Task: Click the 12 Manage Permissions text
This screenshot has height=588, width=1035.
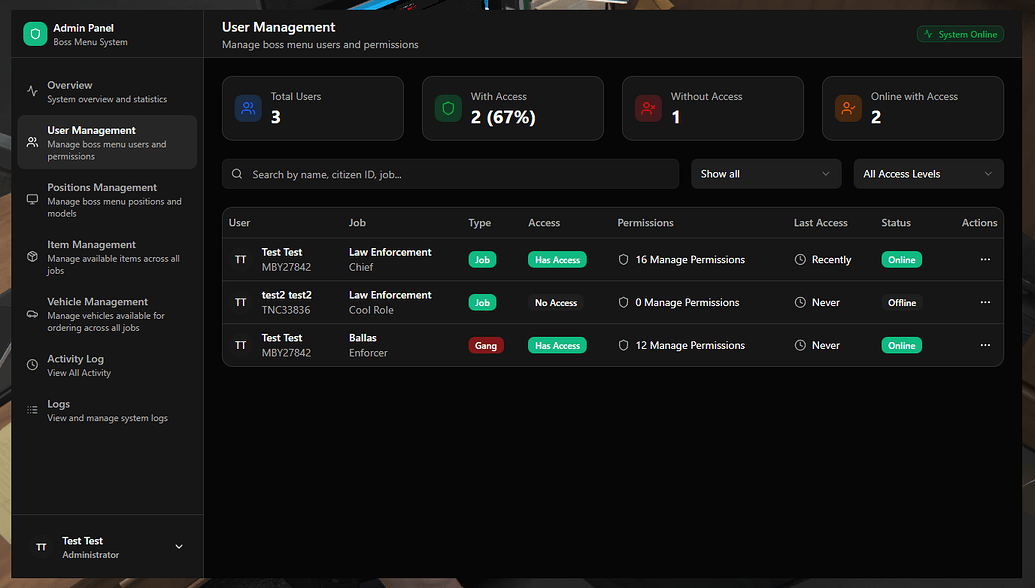Action: pos(690,345)
